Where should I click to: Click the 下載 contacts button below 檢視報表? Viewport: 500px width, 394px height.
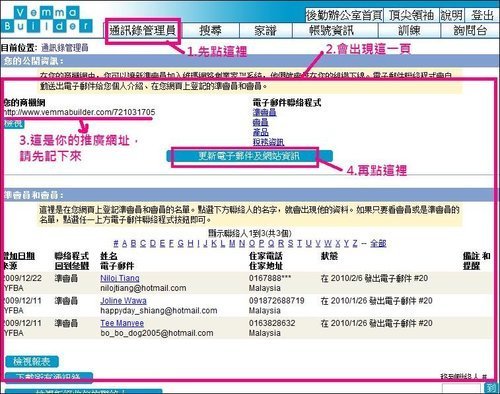click(49, 377)
